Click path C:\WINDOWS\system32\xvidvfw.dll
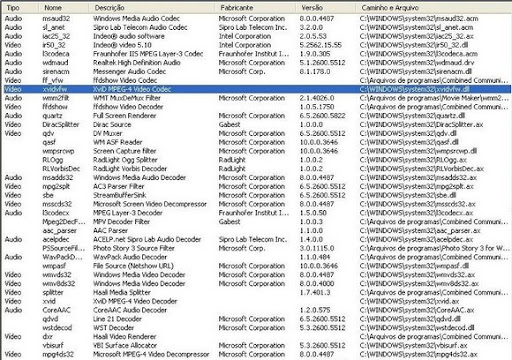The image size is (512, 360). pos(415,89)
